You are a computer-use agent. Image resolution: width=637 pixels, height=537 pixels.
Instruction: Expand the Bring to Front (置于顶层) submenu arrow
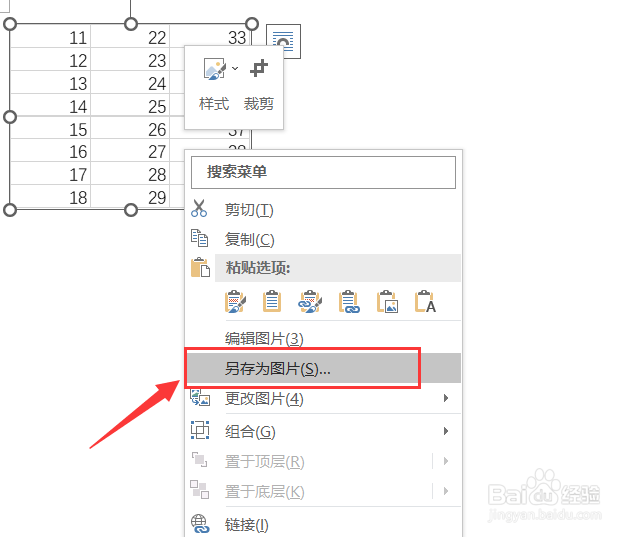click(446, 461)
